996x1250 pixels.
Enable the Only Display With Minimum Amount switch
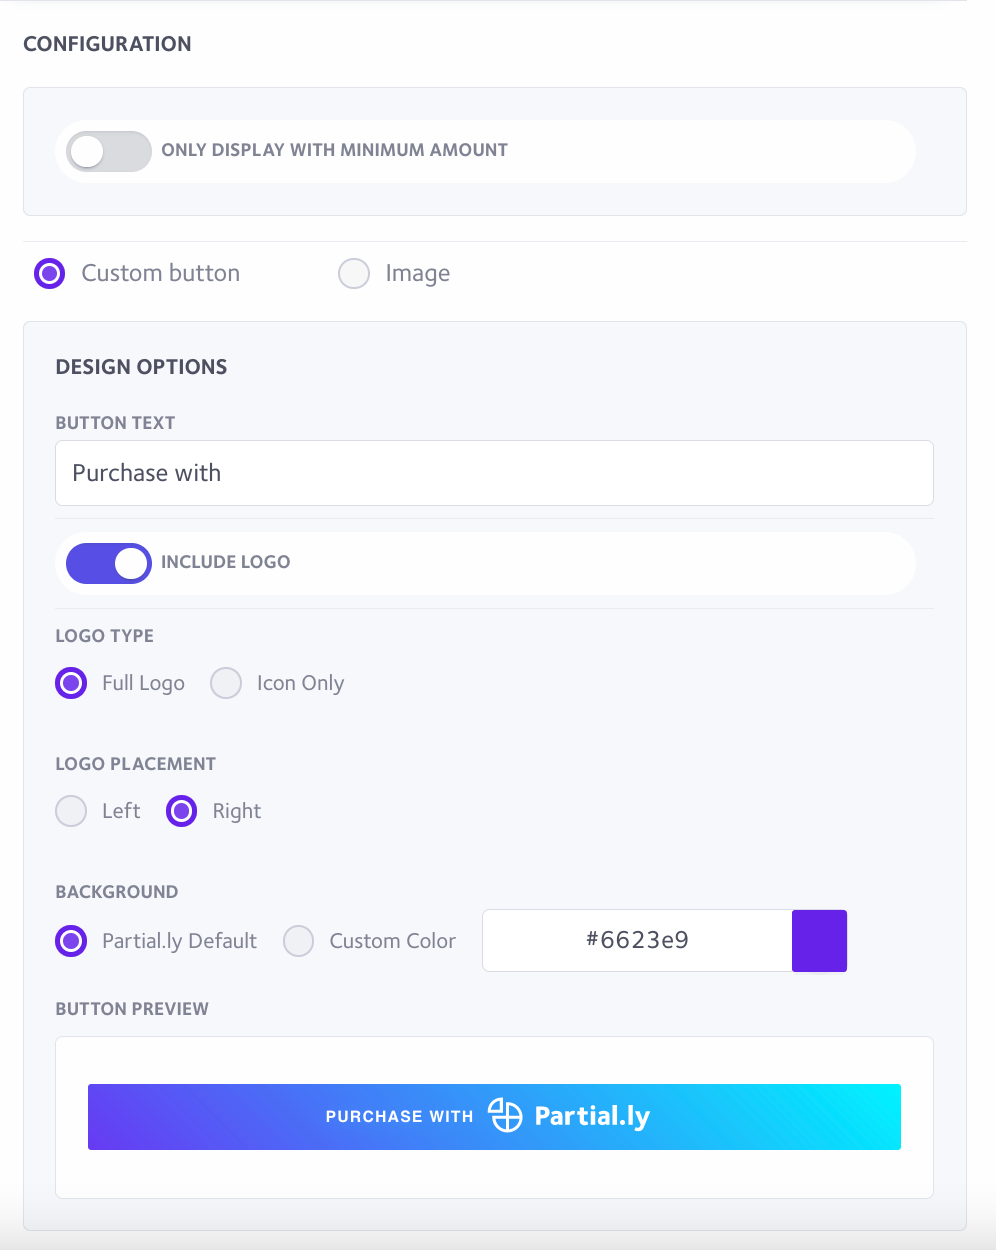[109, 151]
